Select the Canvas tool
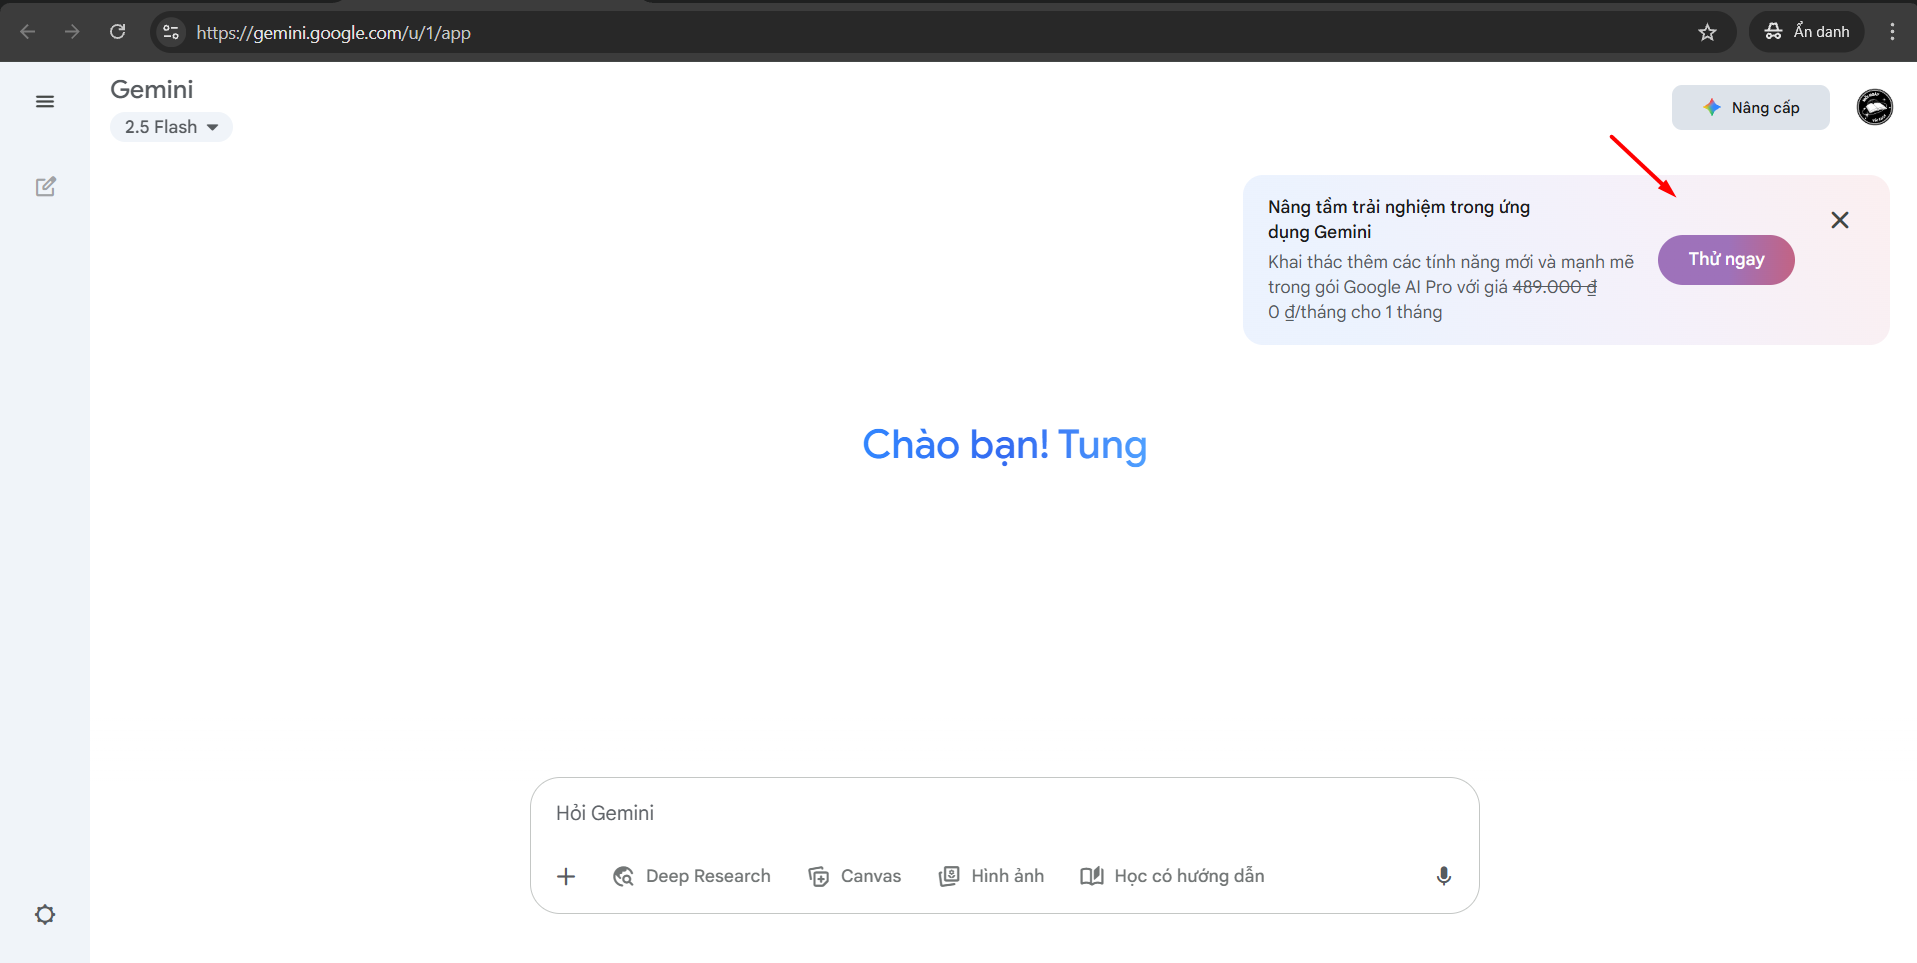This screenshot has width=1917, height=963. [855, 876]
